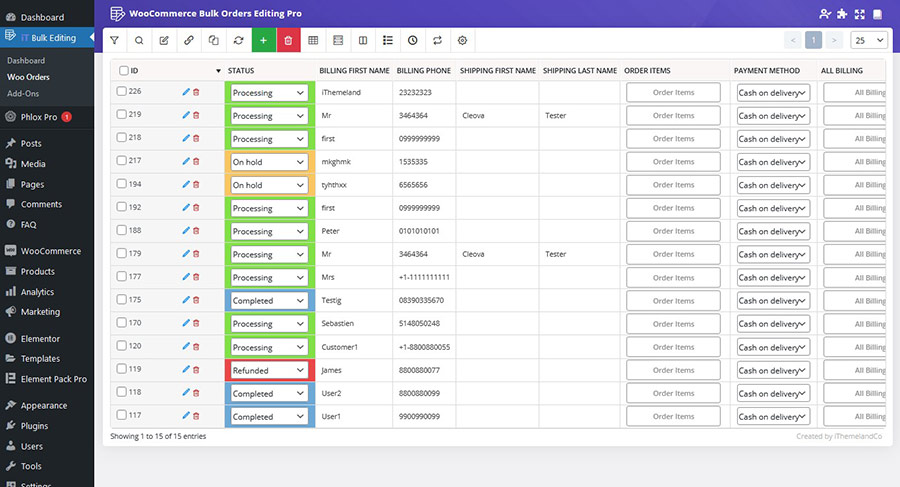
Task: Select checkbox for order 188
Action: (x=121, y=230)
